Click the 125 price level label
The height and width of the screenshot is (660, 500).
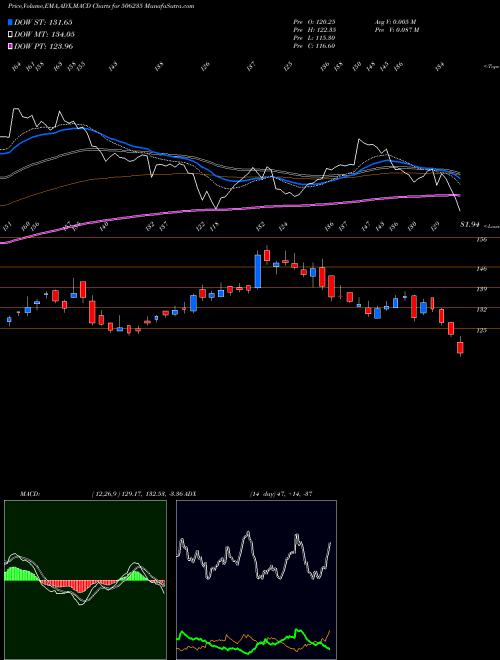[481, 330]
